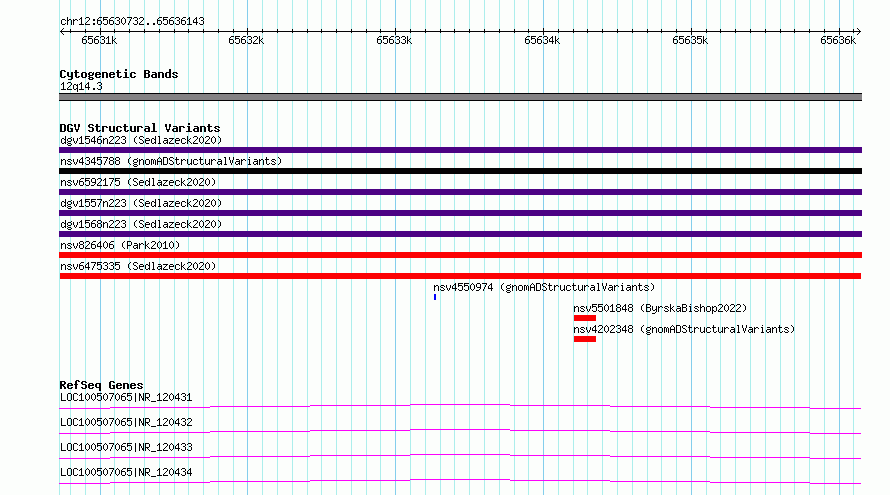The height and width of the screenshot is (495, 890).
Task: Click the gray 12q14.3 cytogenetic band bar
Action: coord(460,97)
